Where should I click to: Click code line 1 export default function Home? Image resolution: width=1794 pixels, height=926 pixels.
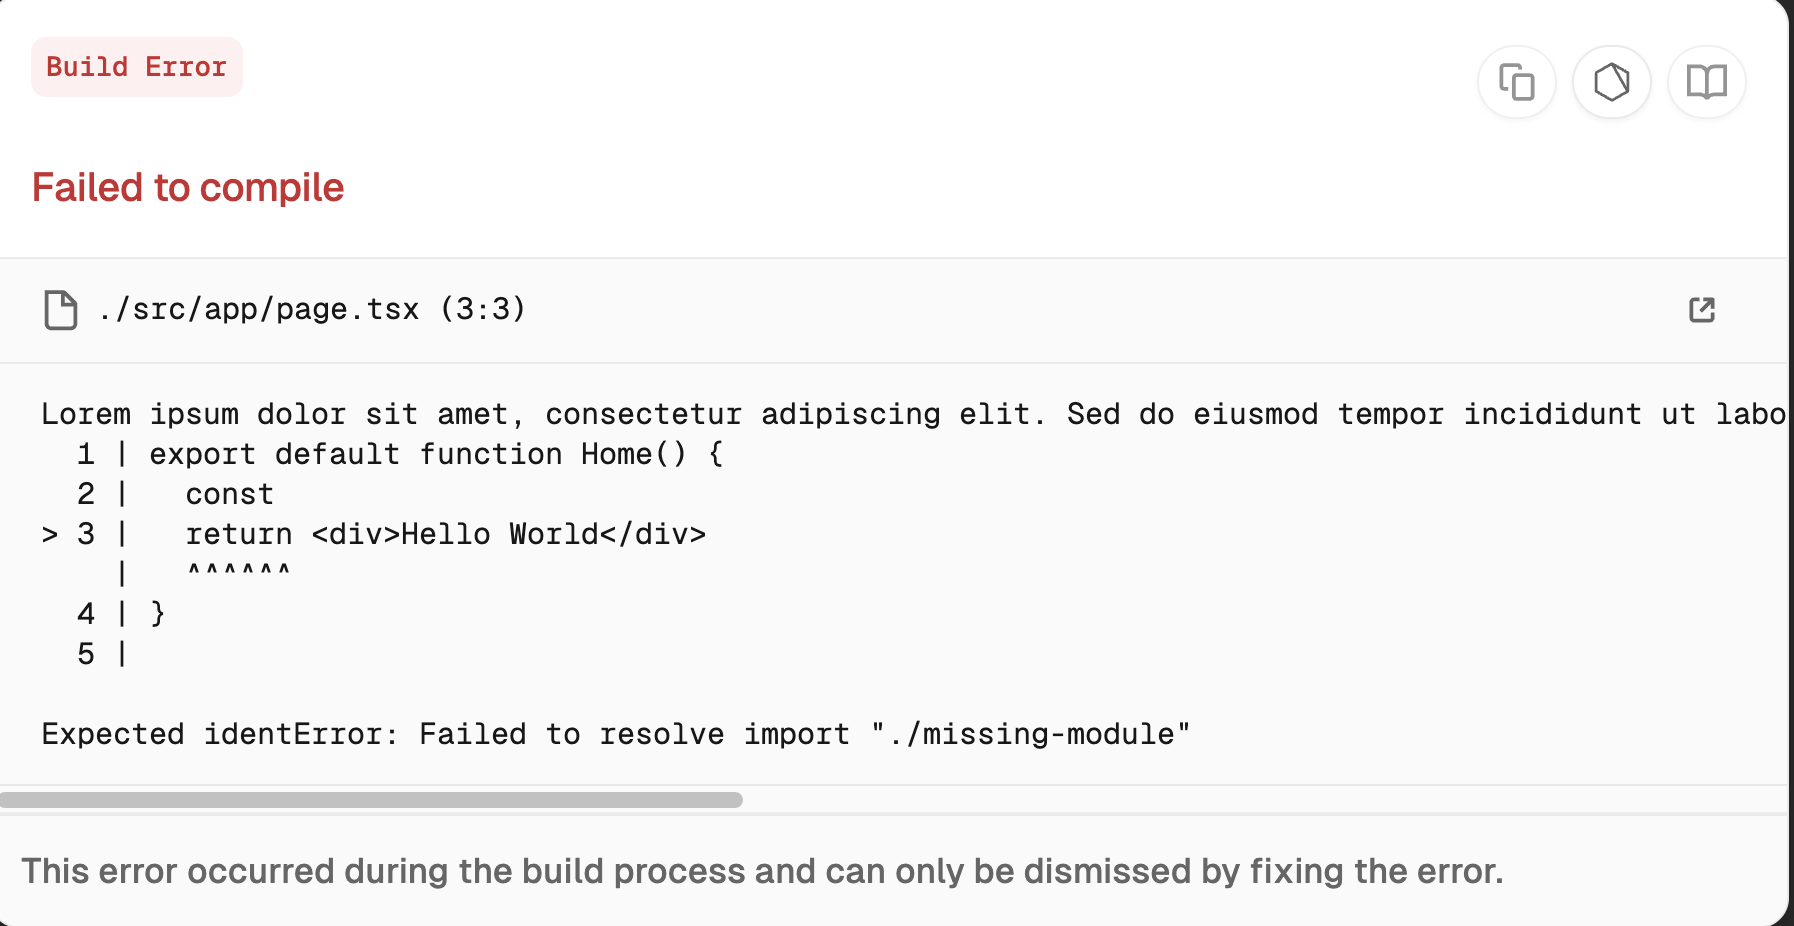[x=436, y=454]
